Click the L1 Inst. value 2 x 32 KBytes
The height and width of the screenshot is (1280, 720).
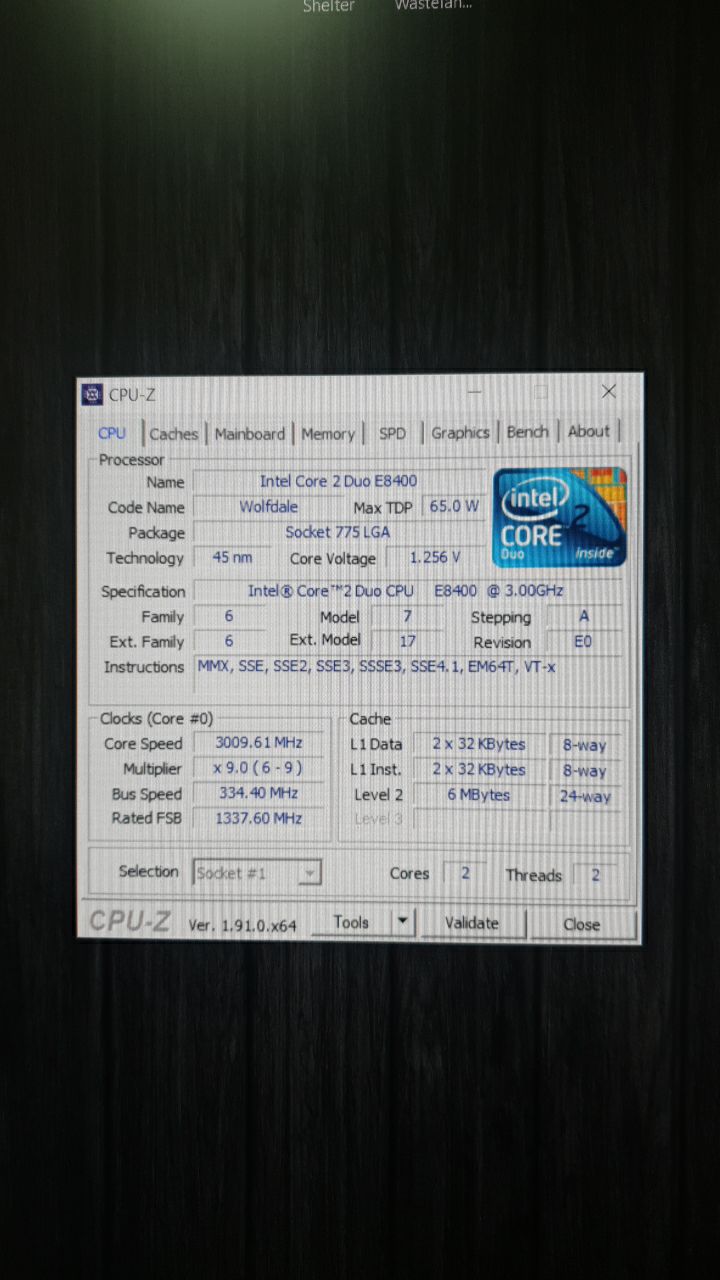tap(479, 770)
